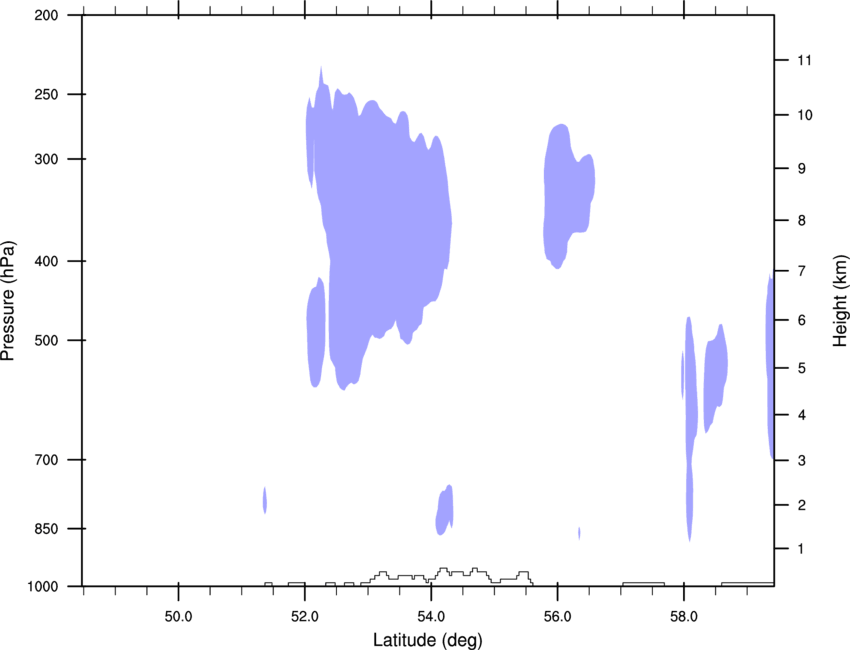
Task: Click the 56.0 latitude tick label
Action: pyautogui.click(x=557, y=617)
